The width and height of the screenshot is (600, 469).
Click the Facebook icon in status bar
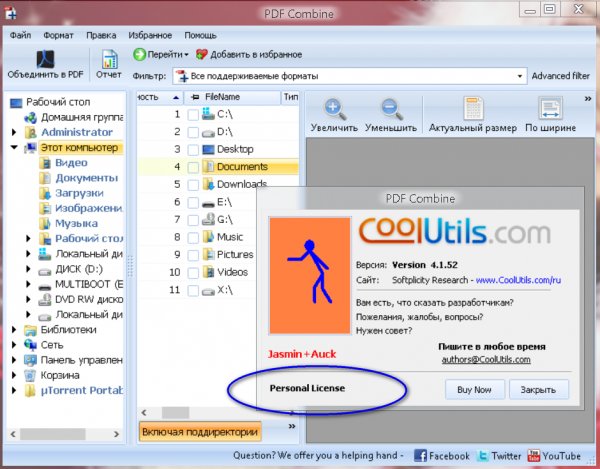click(420, 456)
